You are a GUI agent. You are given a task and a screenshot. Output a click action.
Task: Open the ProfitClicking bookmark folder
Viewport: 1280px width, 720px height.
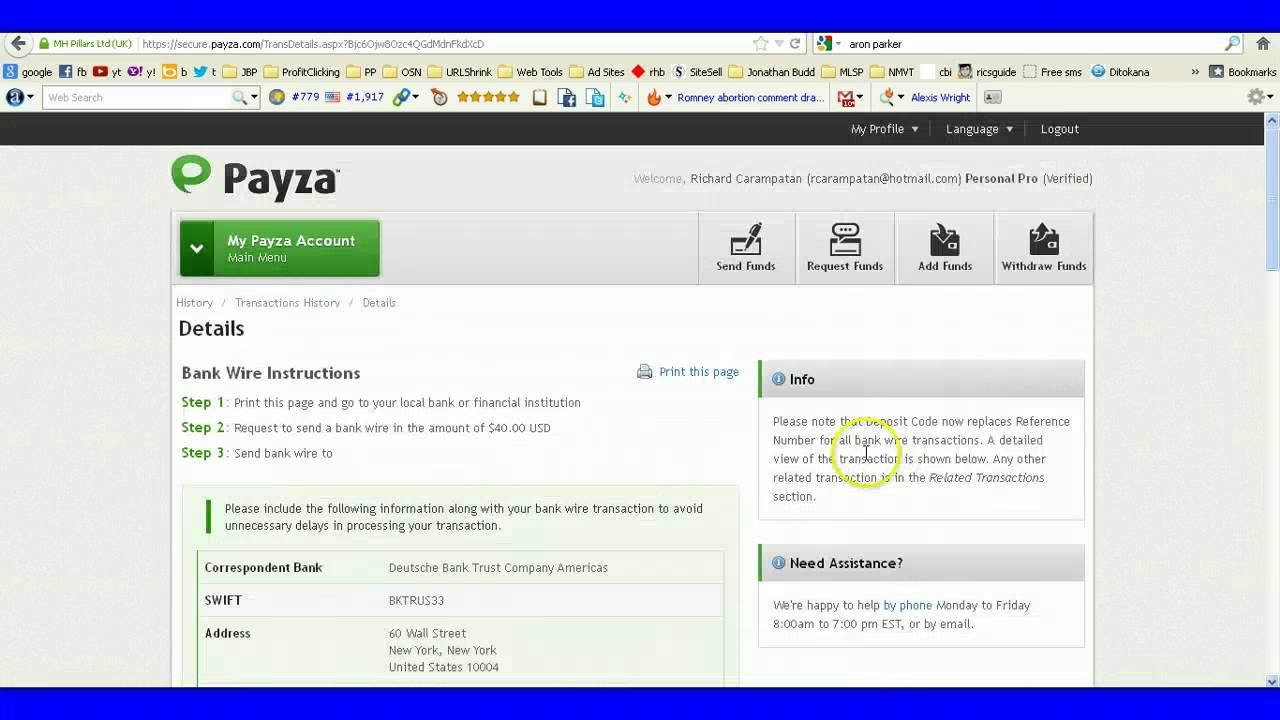(302, 72)
